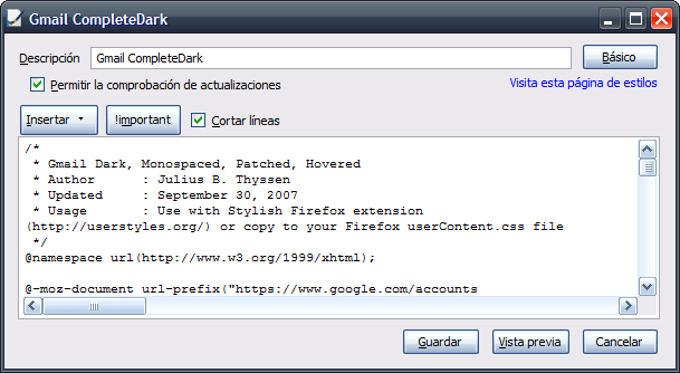Uncheck Permitir la comprobación de actualizaciones
Viewport: 680px width, 373px height.
pos(37,84)
